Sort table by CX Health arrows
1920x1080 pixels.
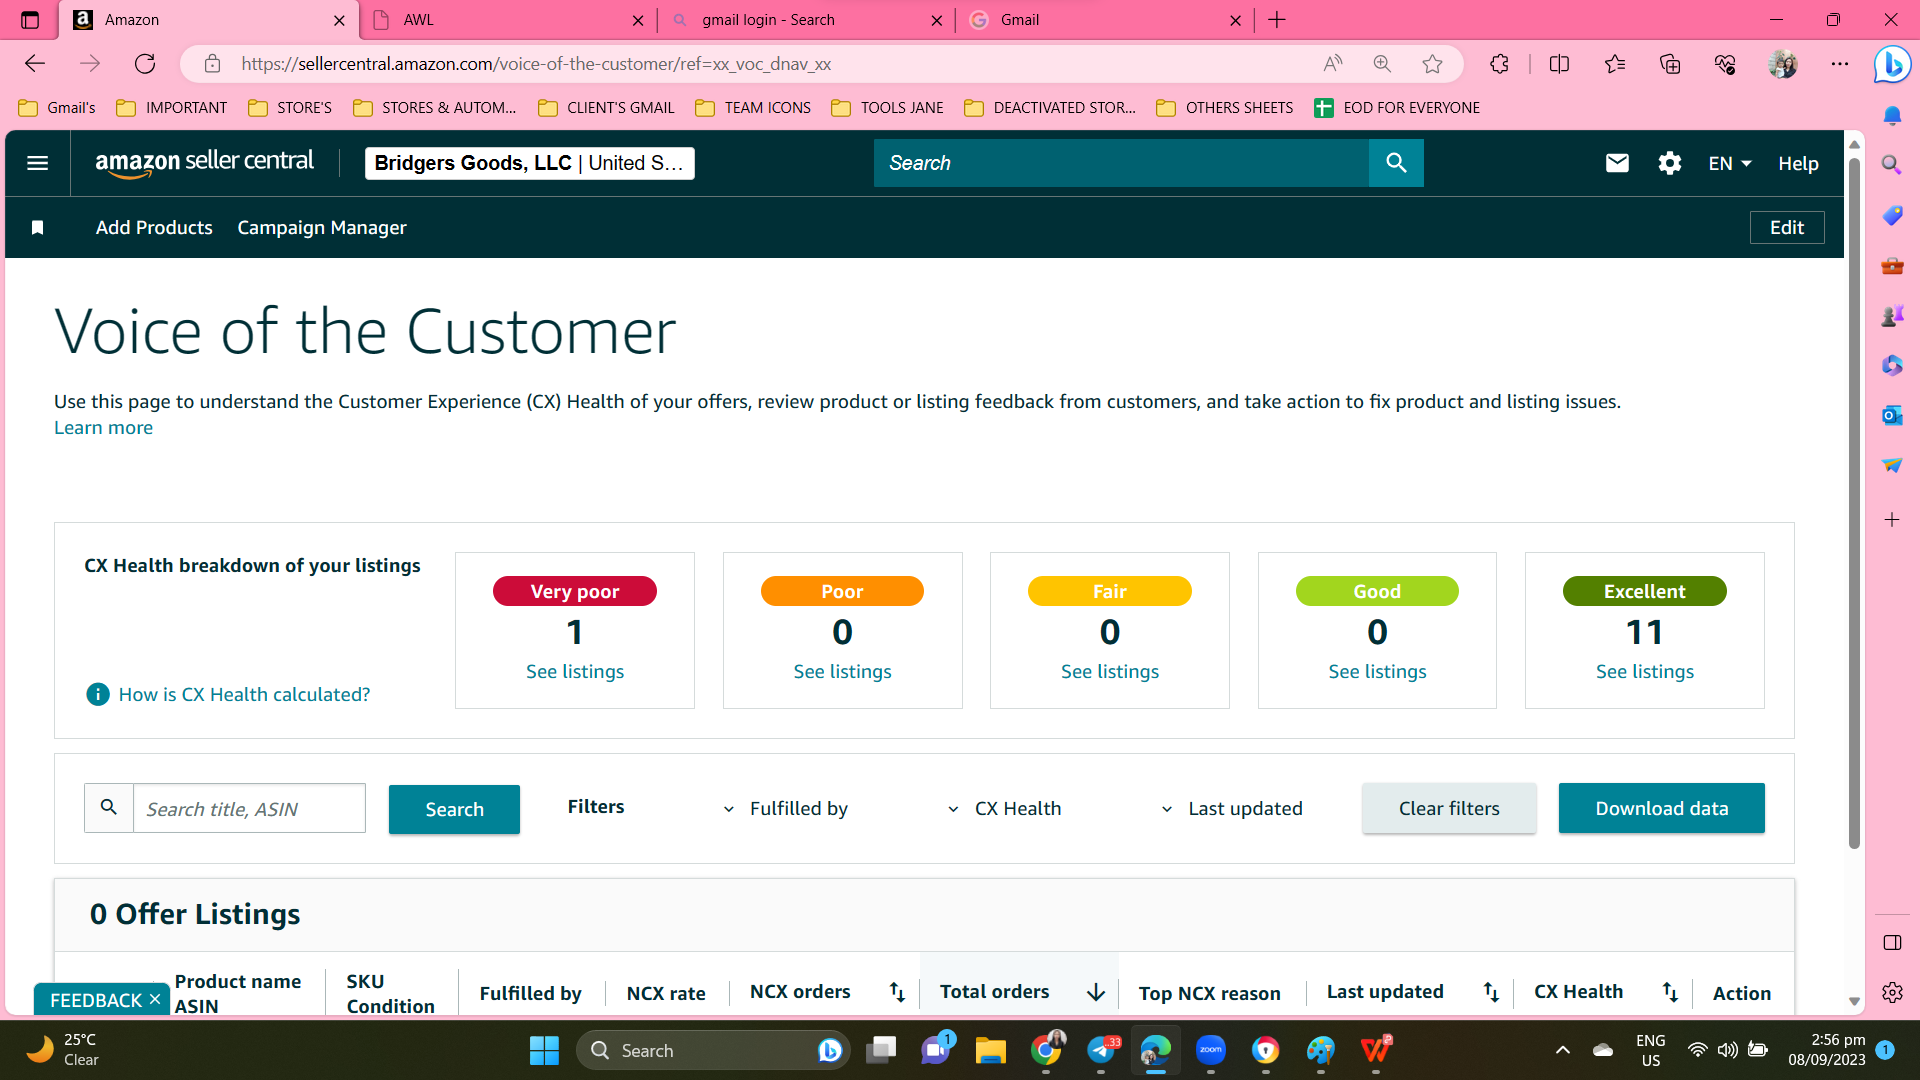coord(1670,992)
